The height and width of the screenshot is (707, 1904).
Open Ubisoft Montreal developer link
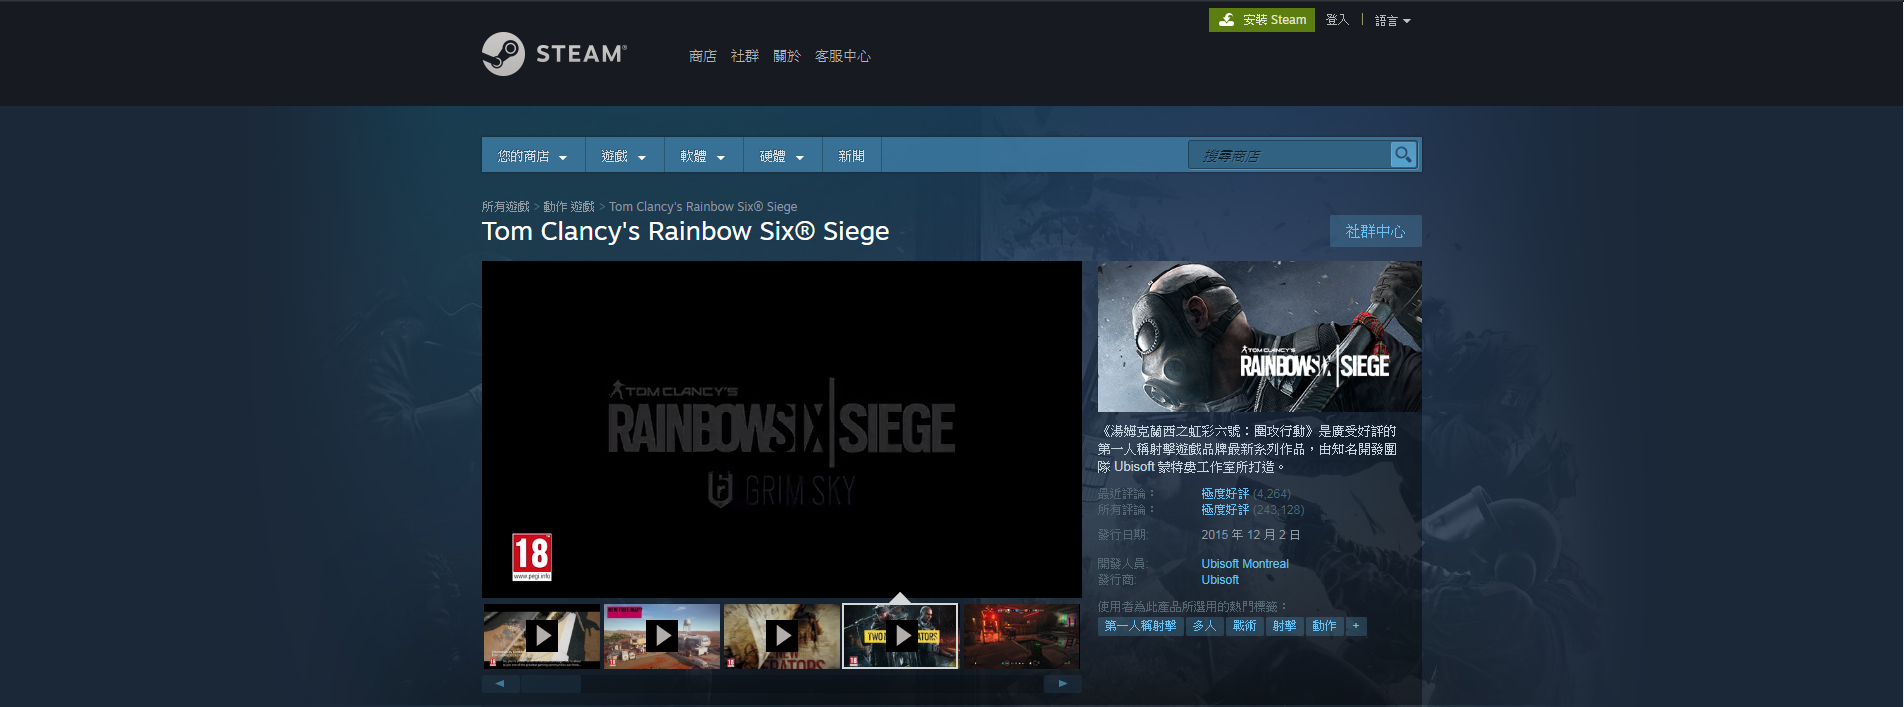pos(1244,564)
